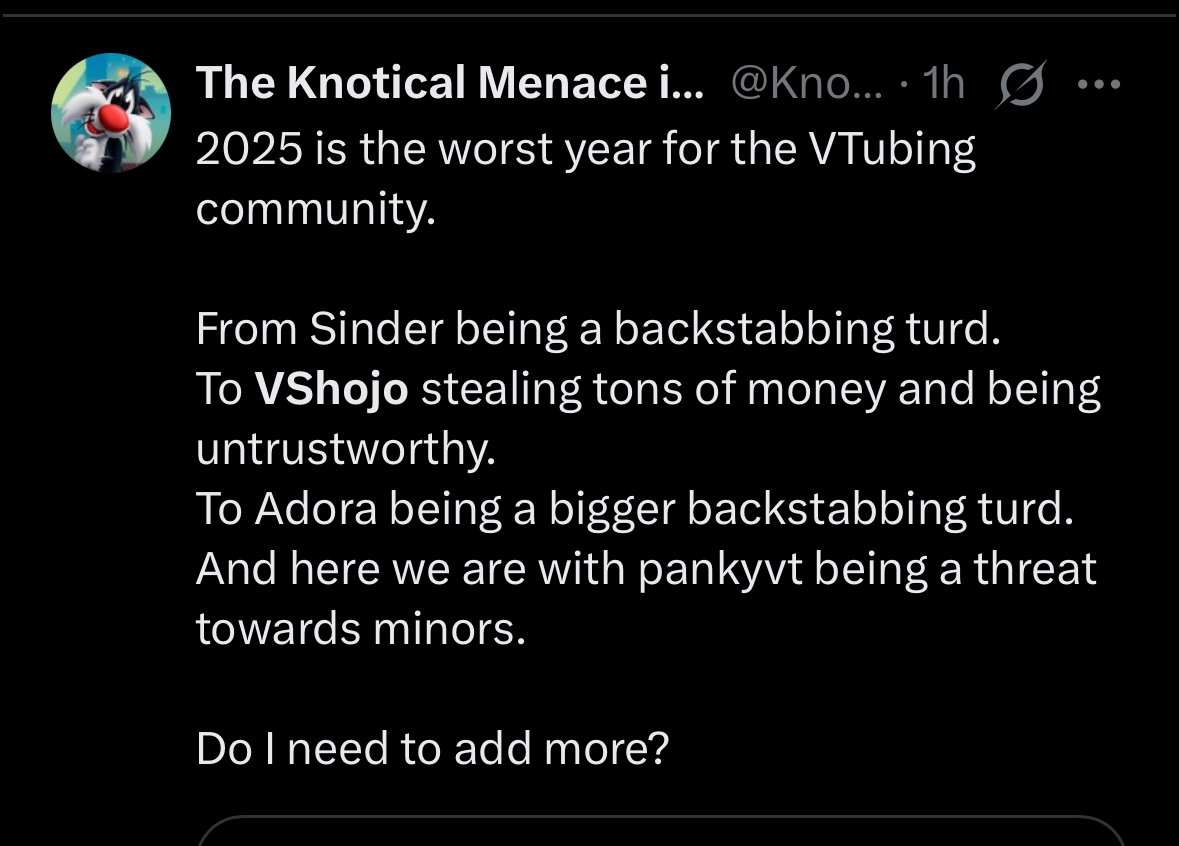Click the 1h post timestamp
1179x846 pixels.
[943, 85]
